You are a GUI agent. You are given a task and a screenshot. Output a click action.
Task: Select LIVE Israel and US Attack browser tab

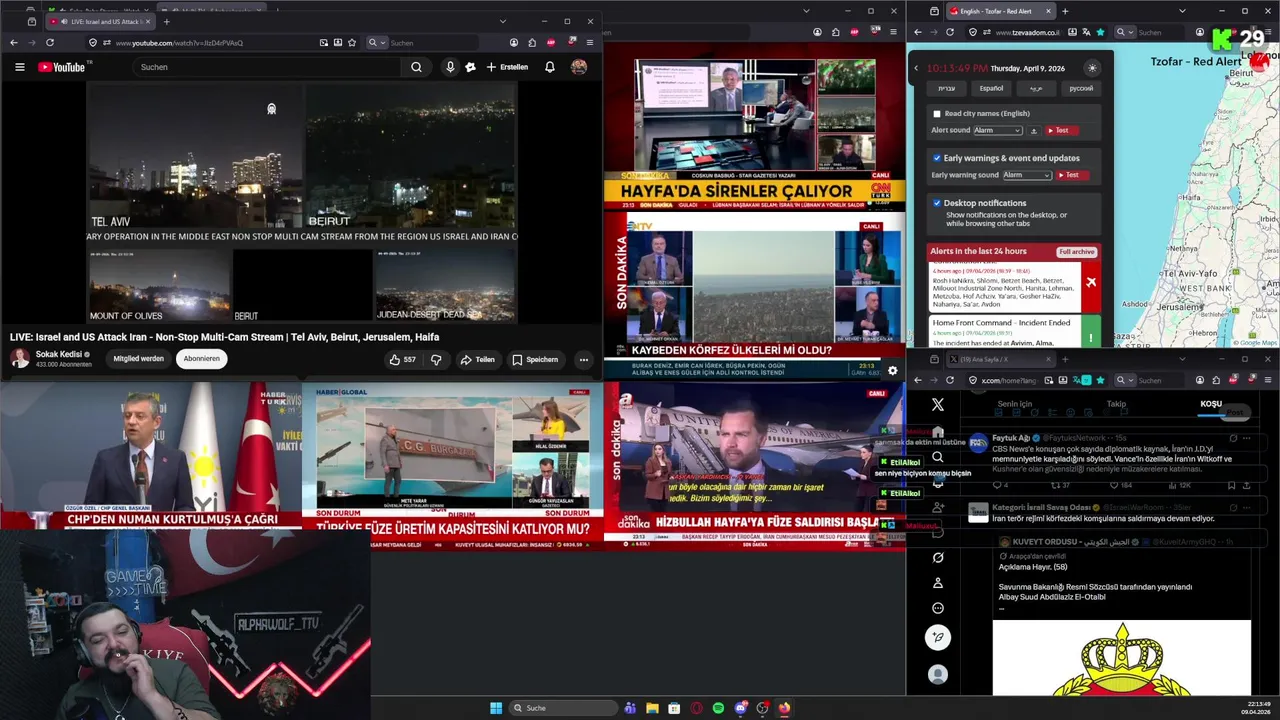tap(100, 21)
